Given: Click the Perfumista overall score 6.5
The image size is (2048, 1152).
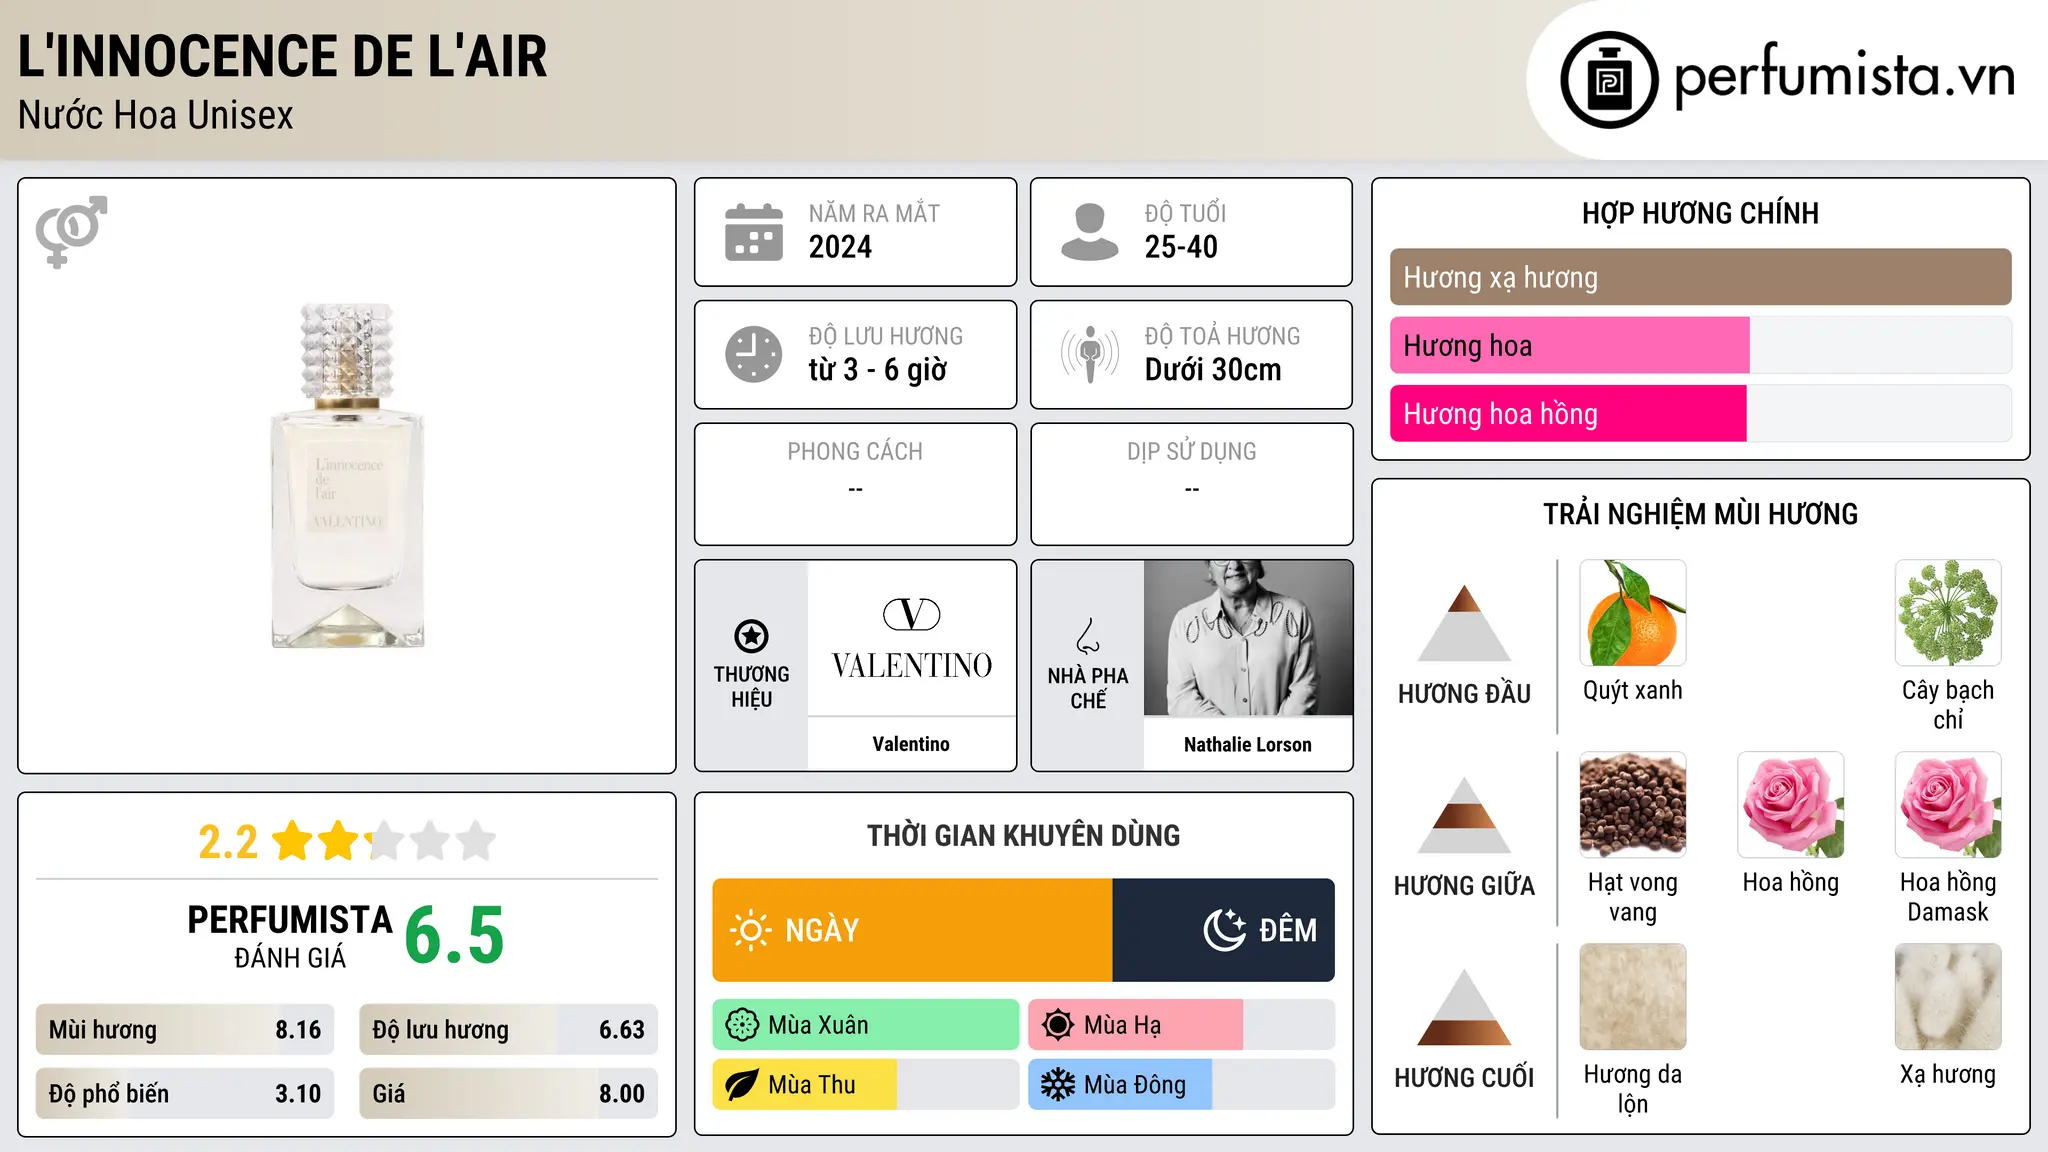Looking at the screenshot, I should point(454,936).
